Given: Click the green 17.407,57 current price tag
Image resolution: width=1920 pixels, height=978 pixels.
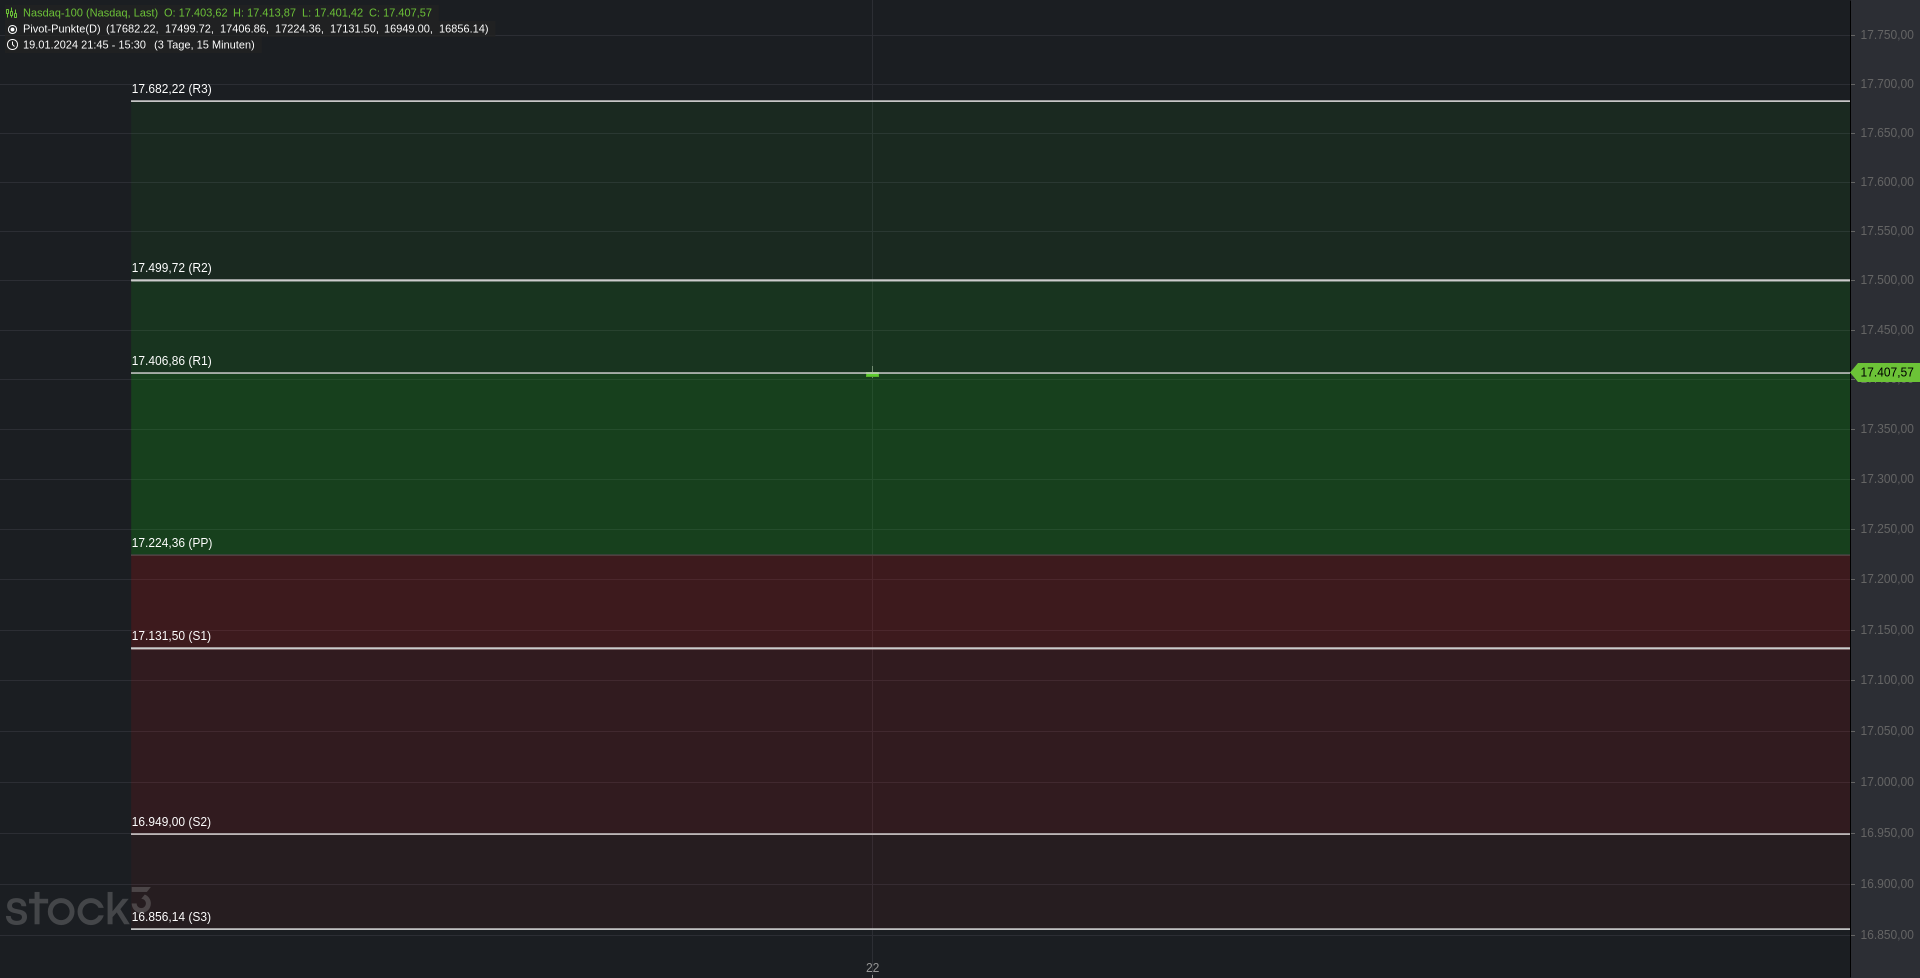Looking at the screenshot, I should click(1885, 373).
